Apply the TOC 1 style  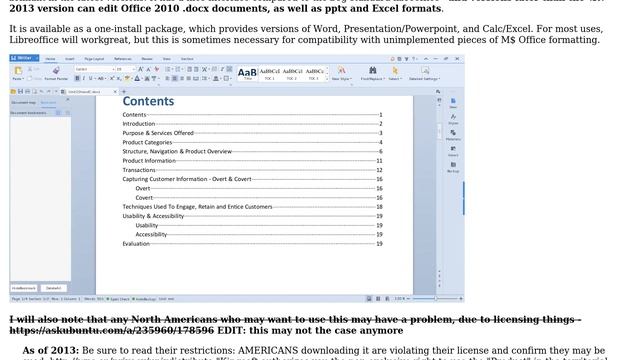point(270,73)
